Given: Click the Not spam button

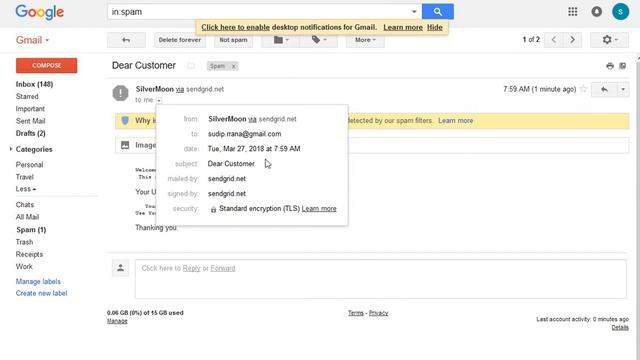Looking at the screenshot, I should [x=233, y=40].
